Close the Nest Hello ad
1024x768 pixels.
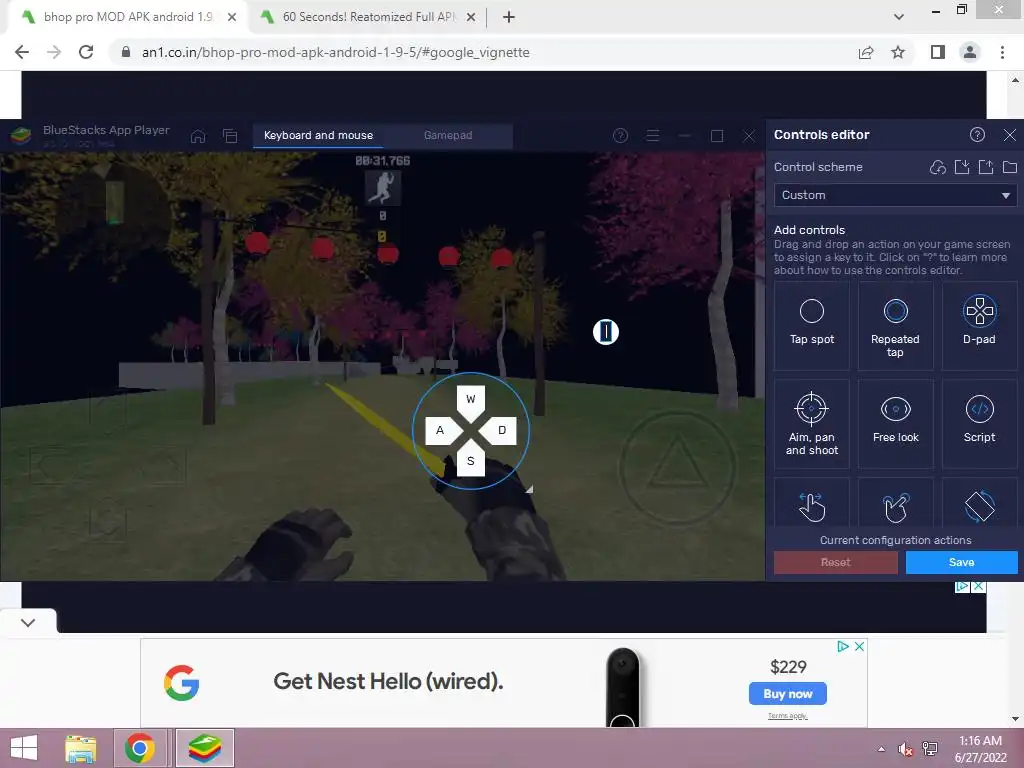pyautogui.click(x=859, y=646)
